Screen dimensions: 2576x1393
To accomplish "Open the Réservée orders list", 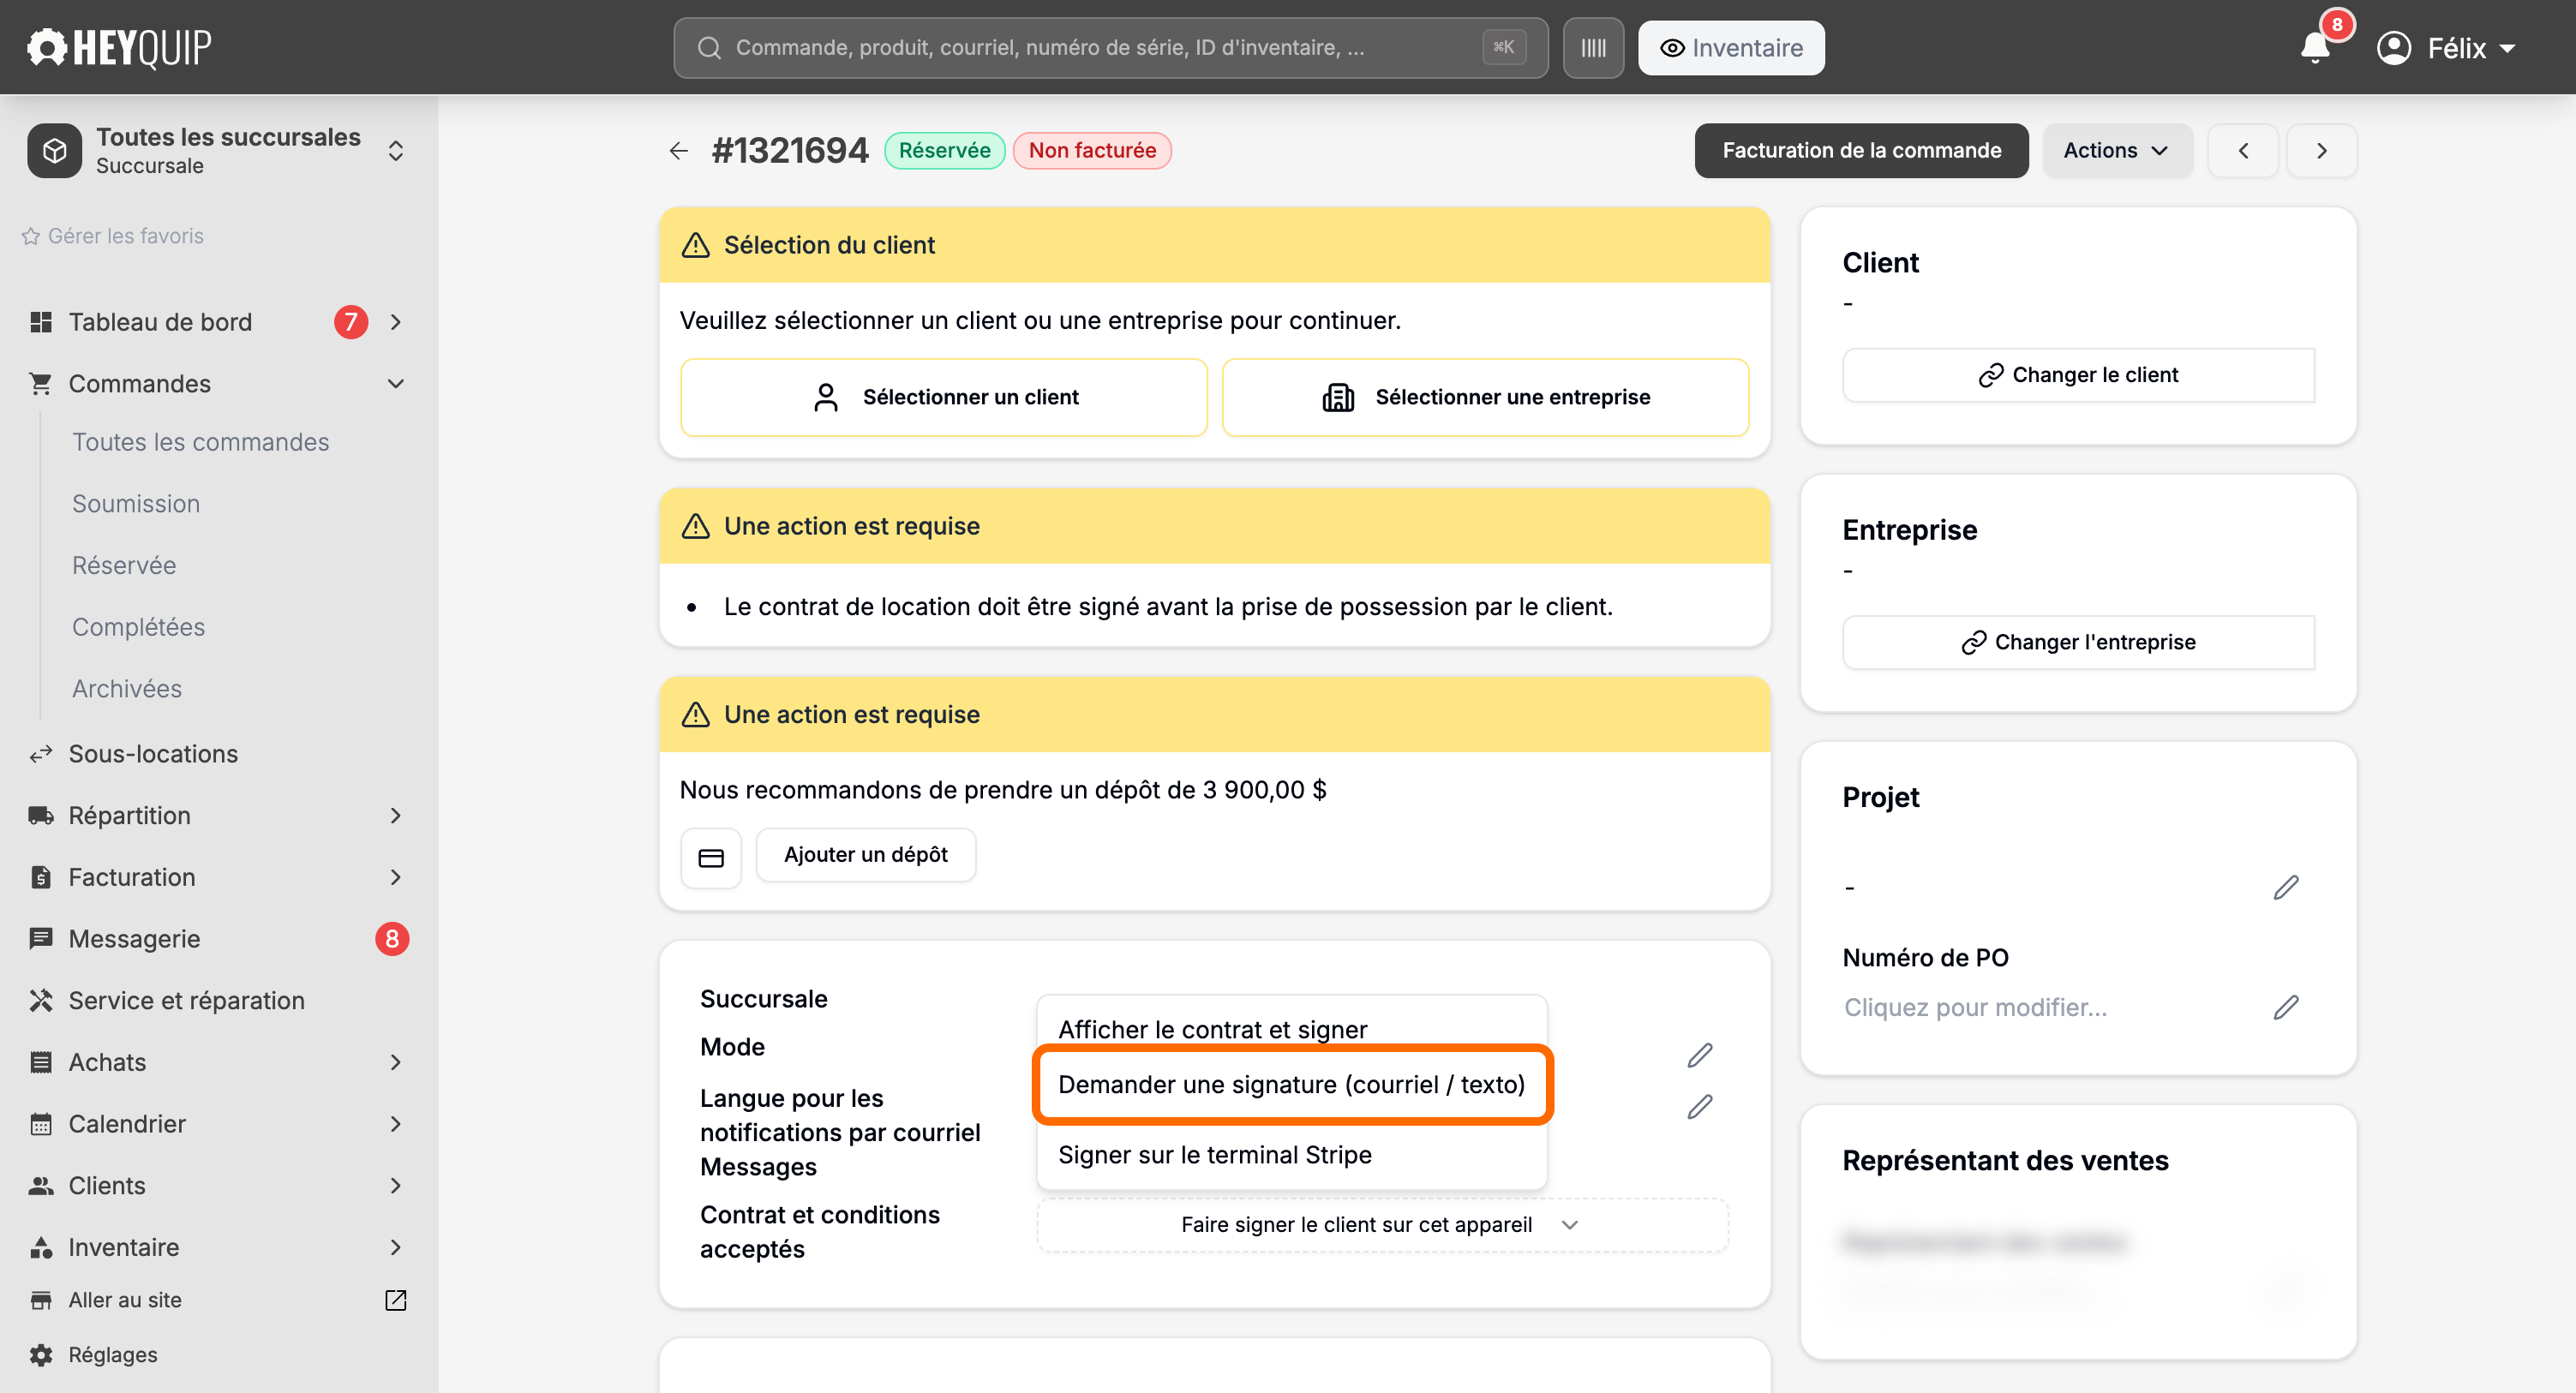I will 124,566.
